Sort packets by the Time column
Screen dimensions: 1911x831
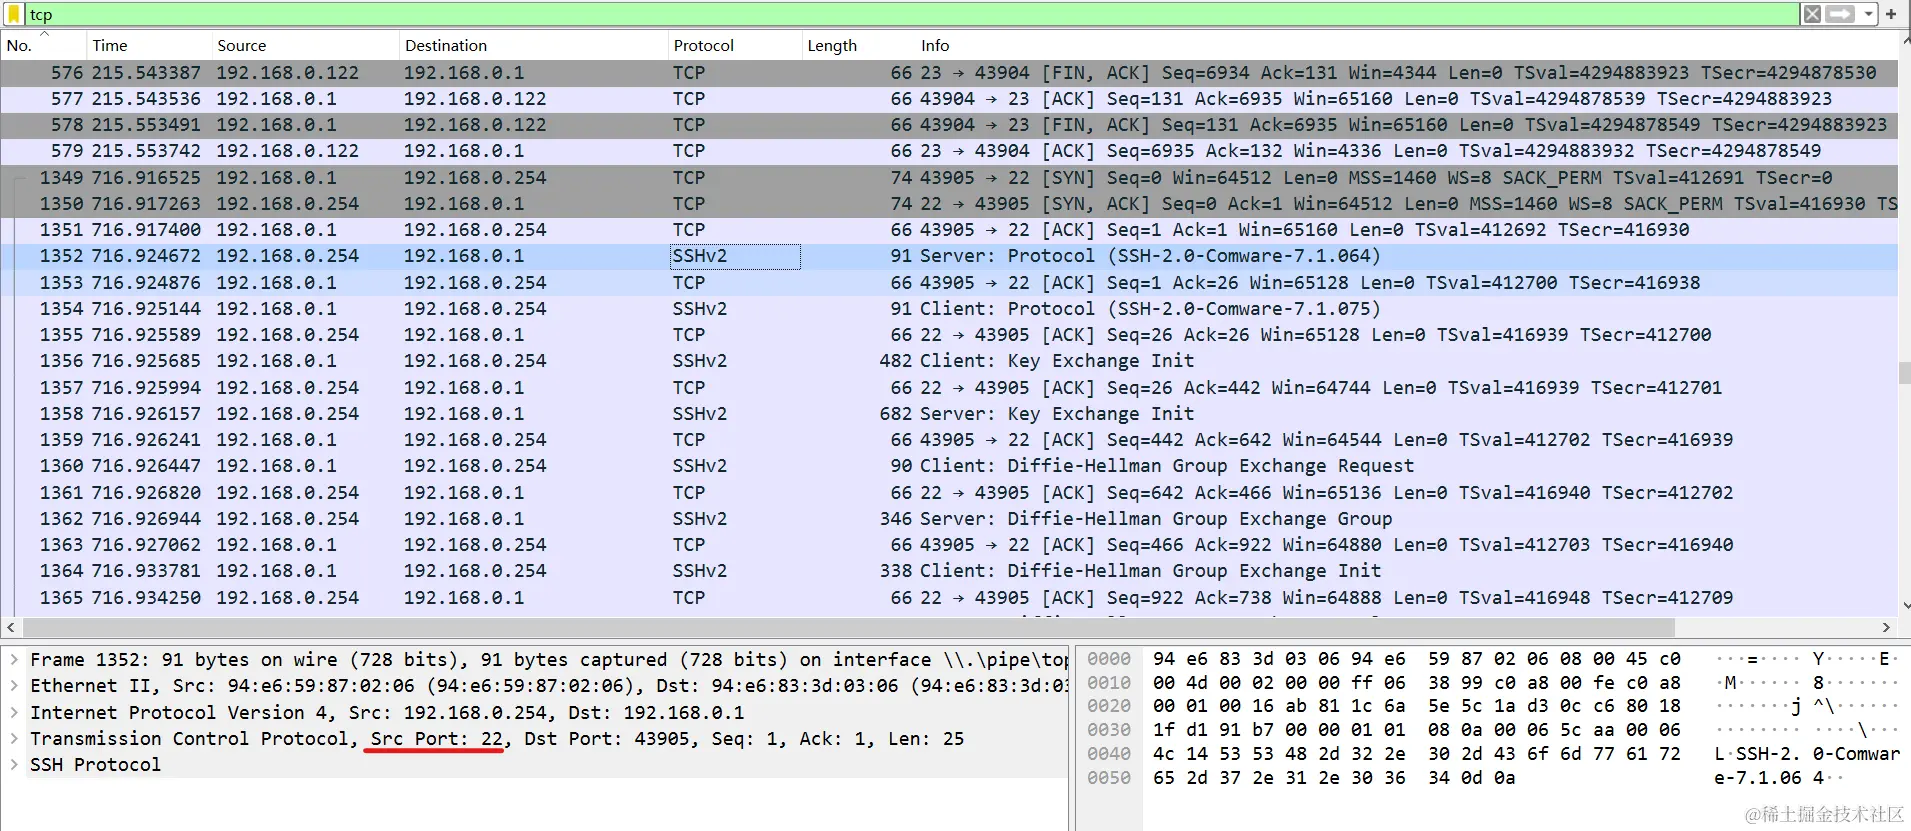149,45
